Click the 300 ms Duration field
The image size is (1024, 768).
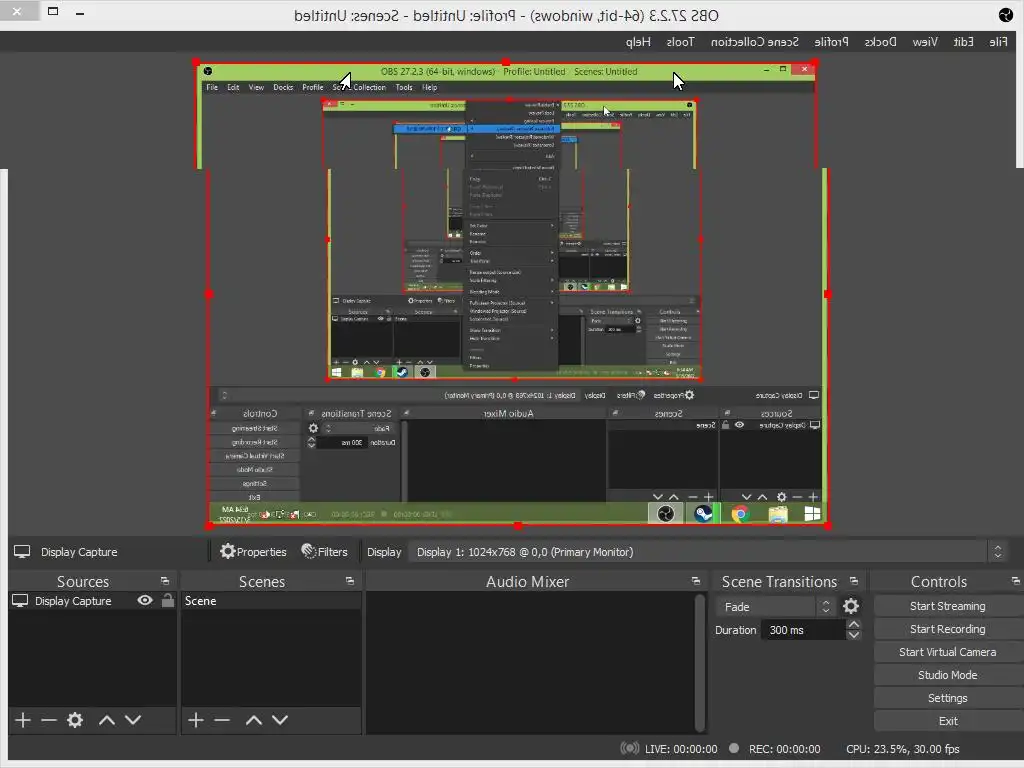click(x=803, y=630)
